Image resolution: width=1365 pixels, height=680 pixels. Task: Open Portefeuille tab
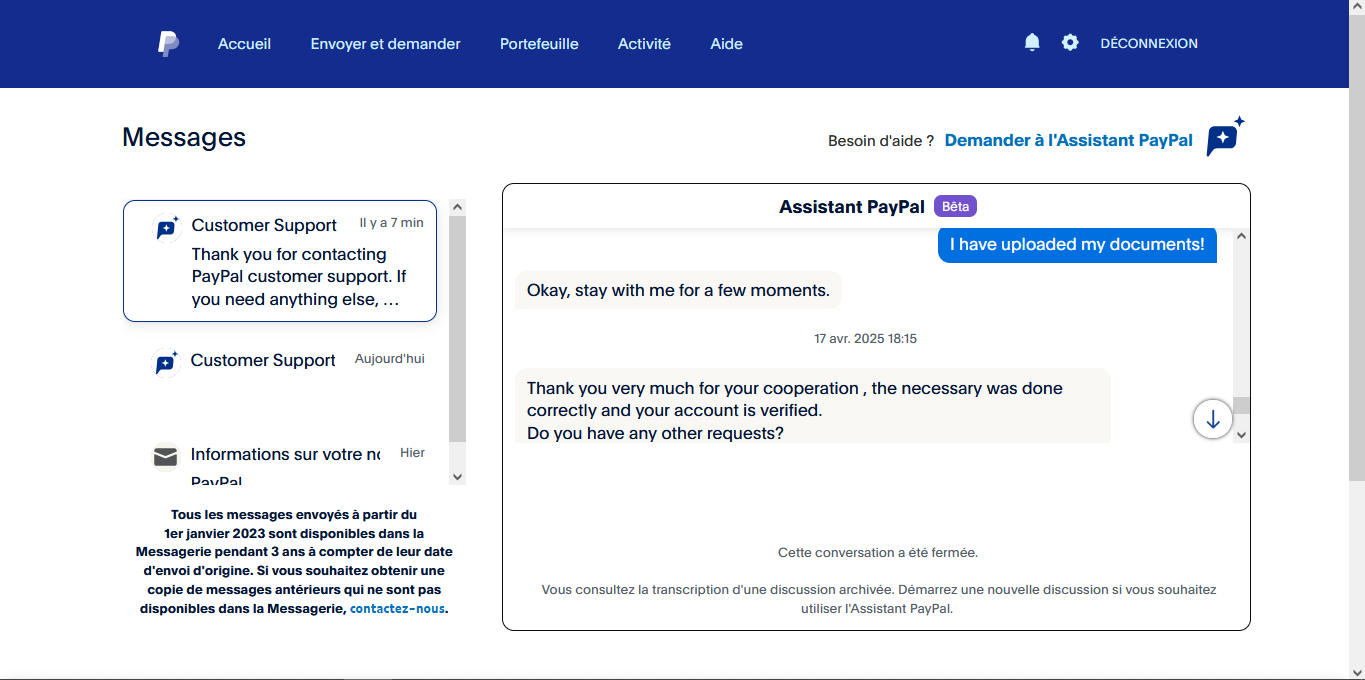coord(539,44)
